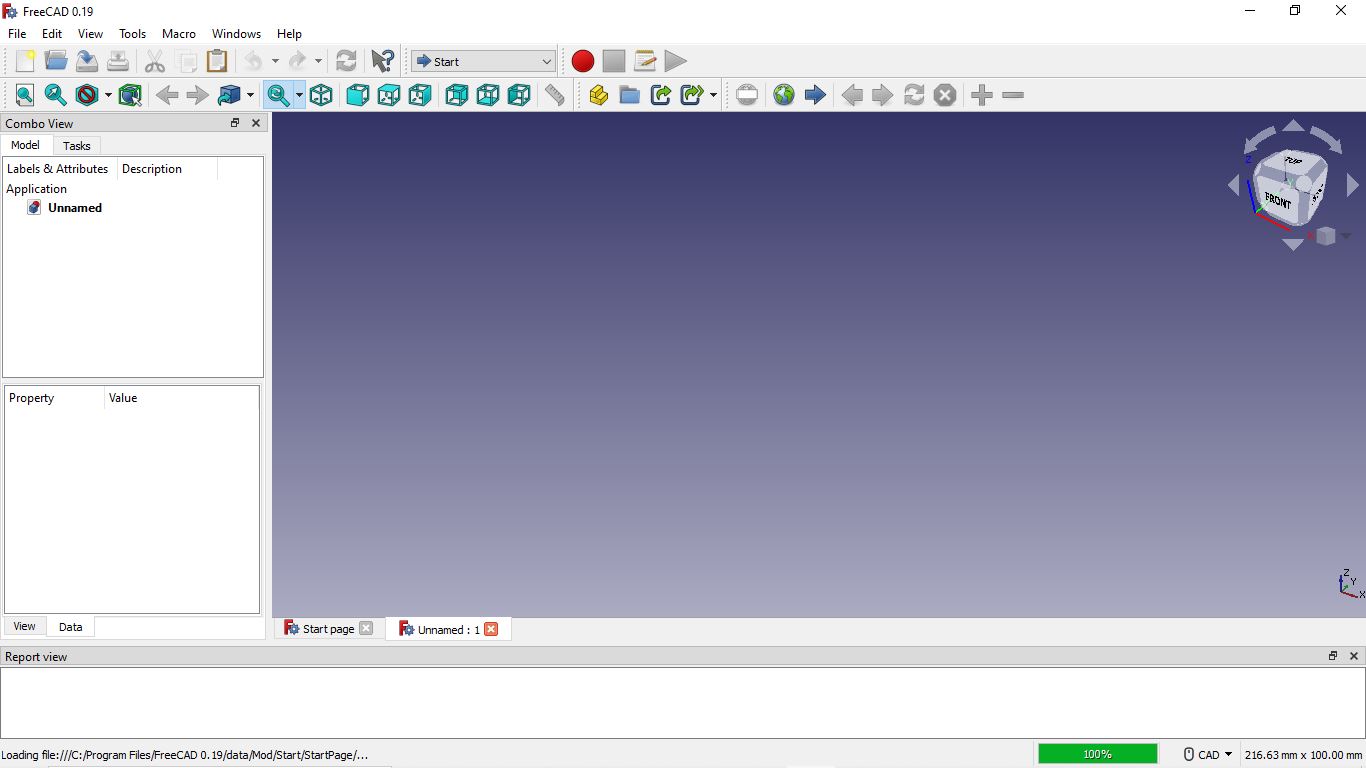Toggle the clipping plane icon

[x=747, y=95]
